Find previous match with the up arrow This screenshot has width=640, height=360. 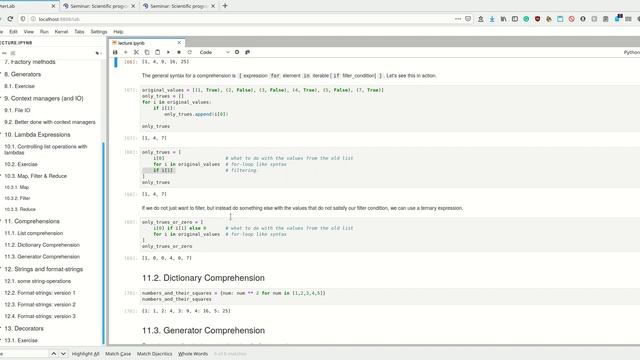coord(53,353)
